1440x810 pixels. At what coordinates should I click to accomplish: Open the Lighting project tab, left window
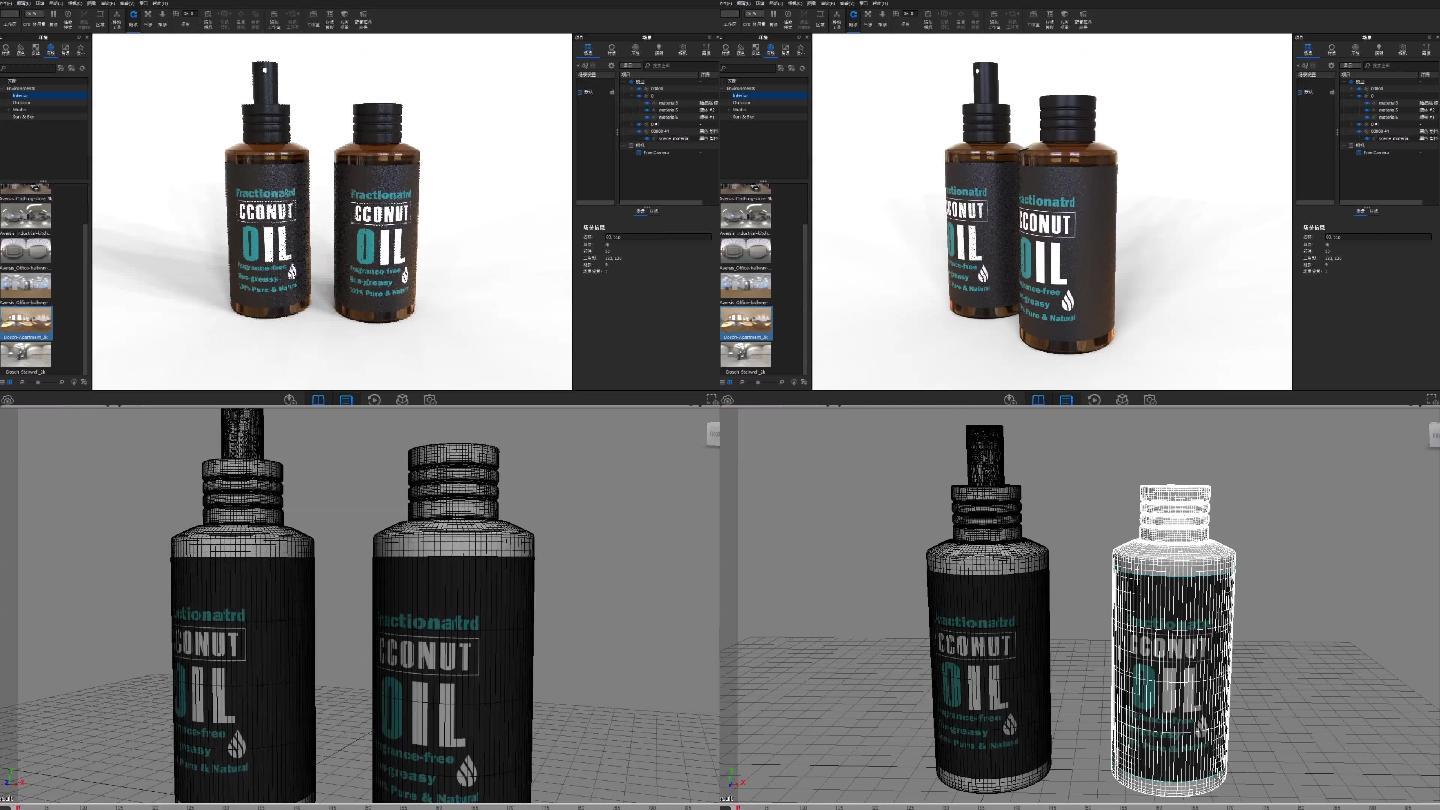[x=659, y=49]
